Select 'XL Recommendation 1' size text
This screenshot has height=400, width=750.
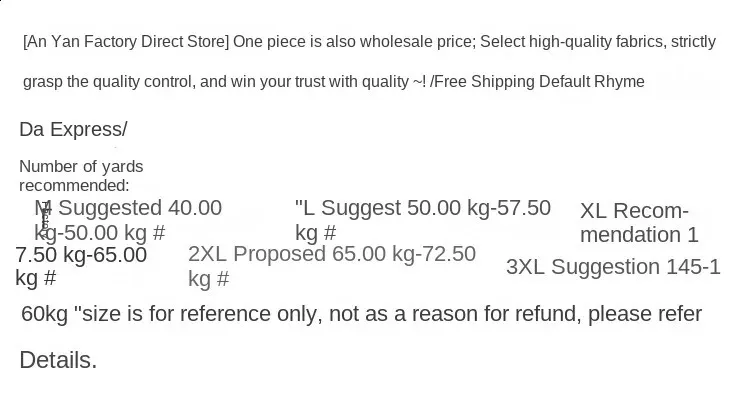tap(639, 222)
